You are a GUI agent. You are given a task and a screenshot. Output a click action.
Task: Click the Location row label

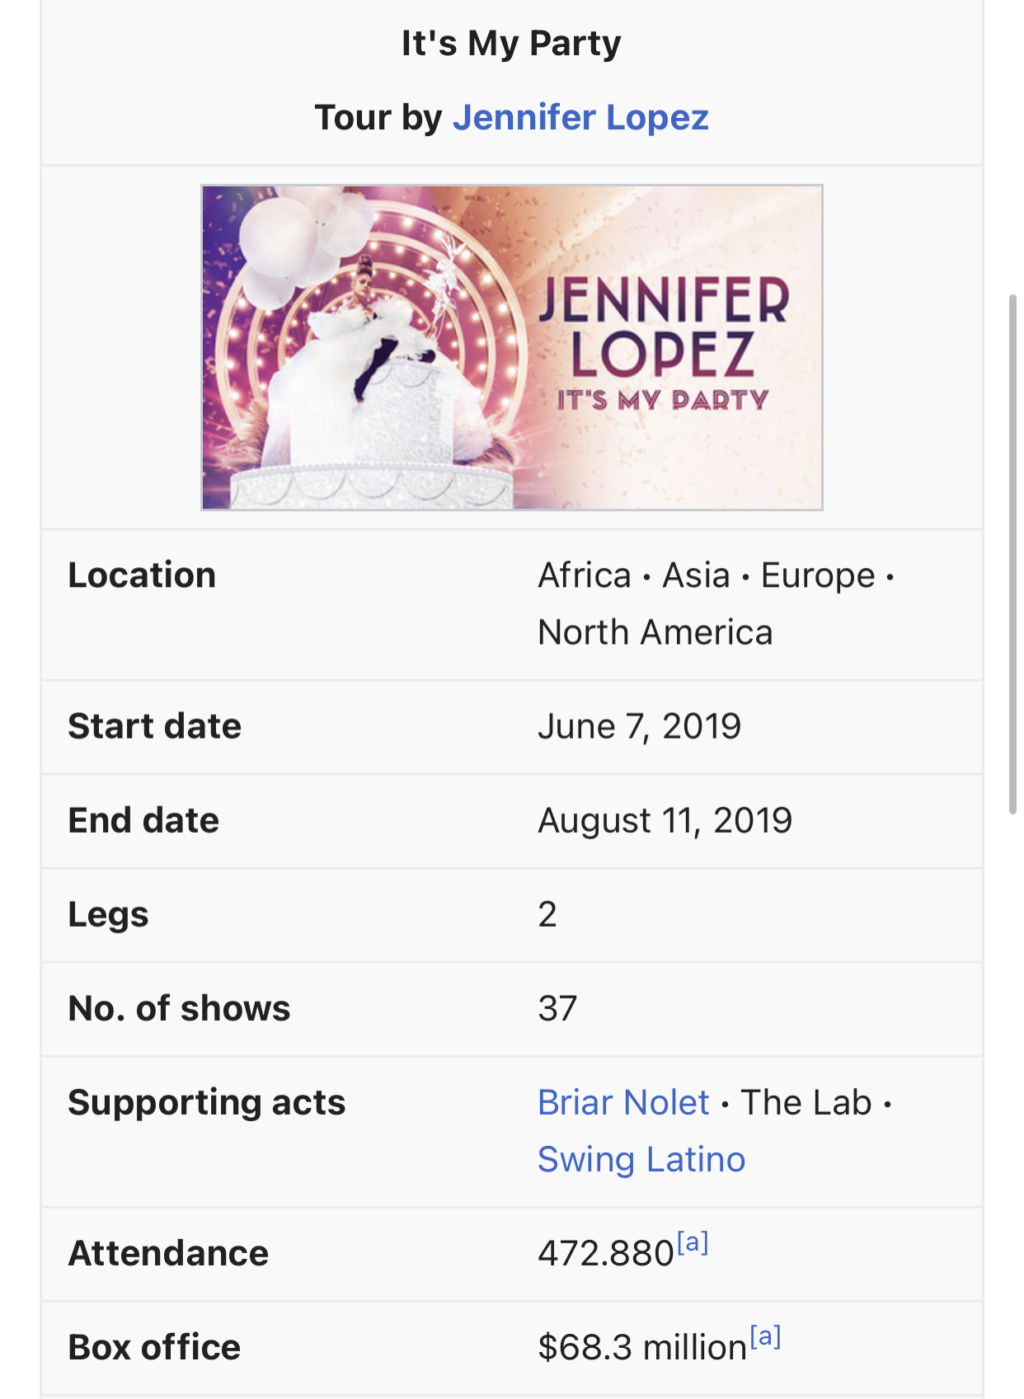point(142,575)
